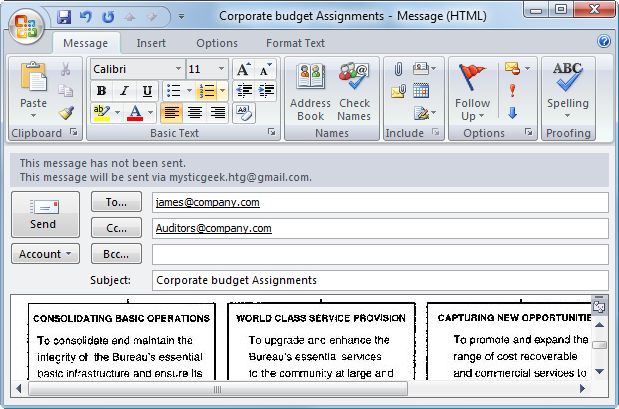Click the To... recipients button
This screenshot has width=619, height=409.
pos(116,202)
